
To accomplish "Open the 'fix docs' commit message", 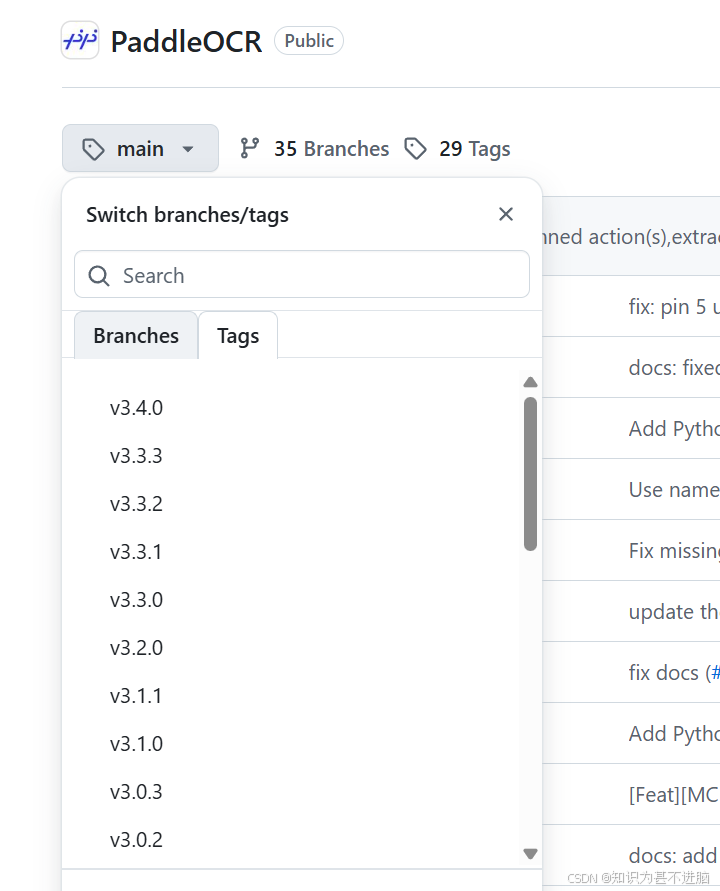I will [x=663, y=673].
